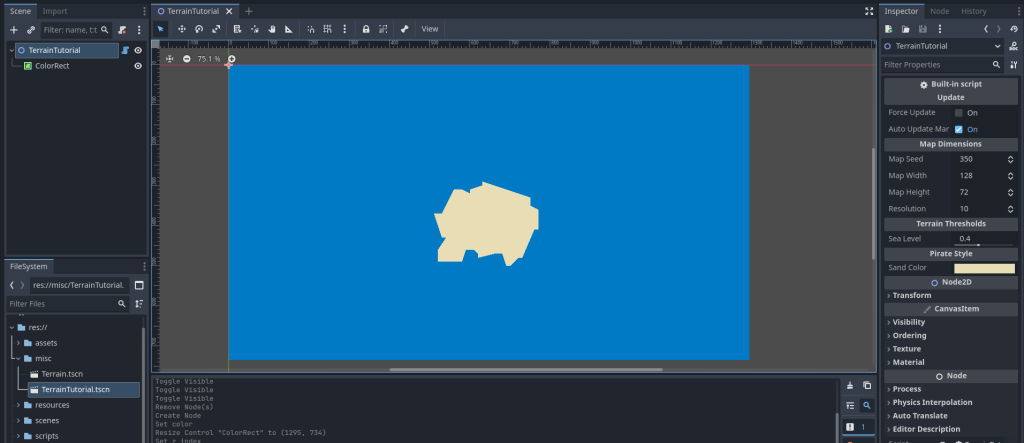Select the Move Mode tool

[x=181, y=29]
